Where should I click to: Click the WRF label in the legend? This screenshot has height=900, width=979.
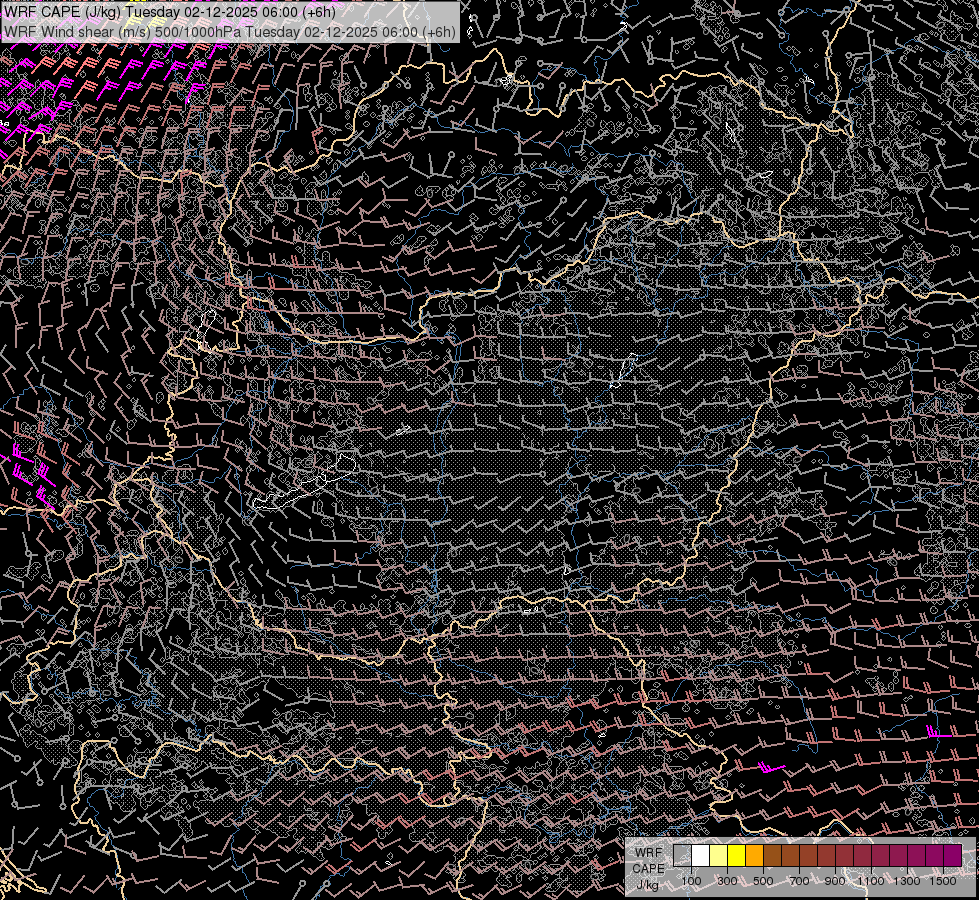coord(648,853)
